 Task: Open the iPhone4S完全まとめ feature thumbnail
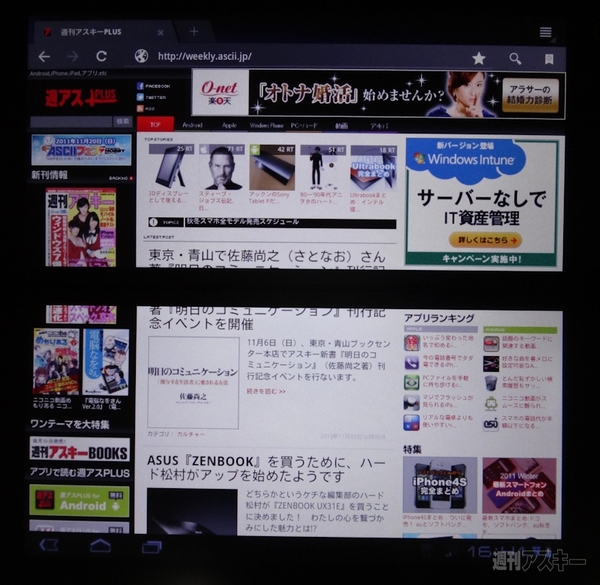click(440, 485)
